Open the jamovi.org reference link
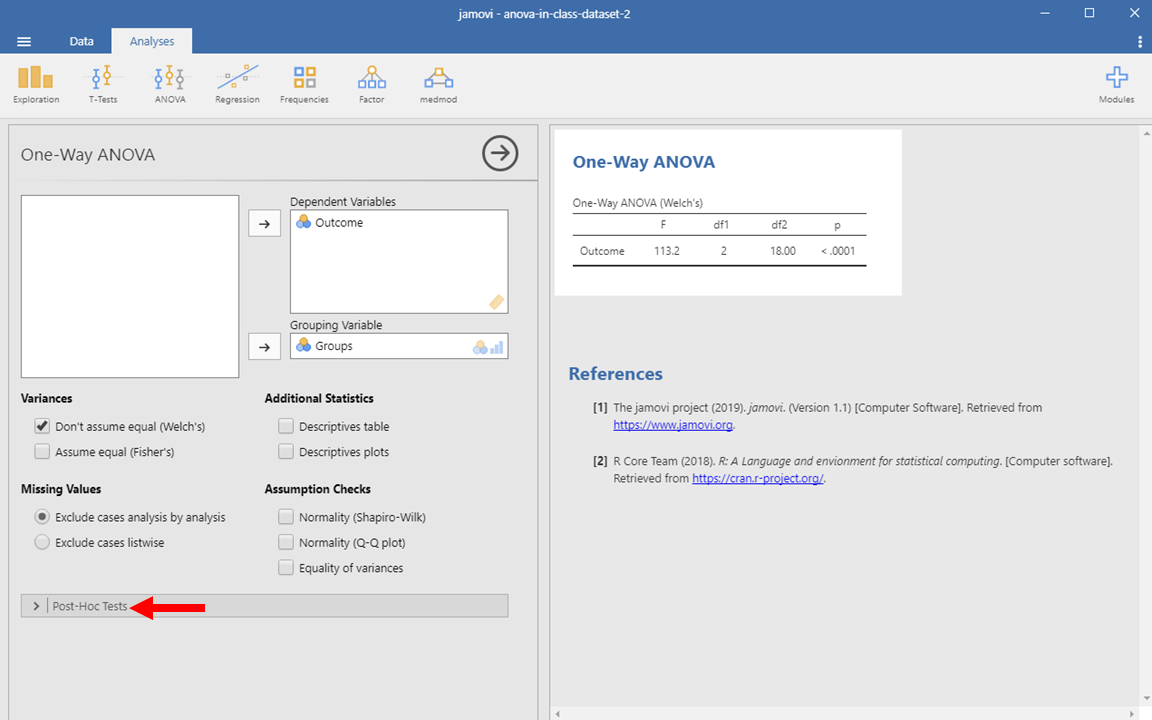 click(673, 425)
